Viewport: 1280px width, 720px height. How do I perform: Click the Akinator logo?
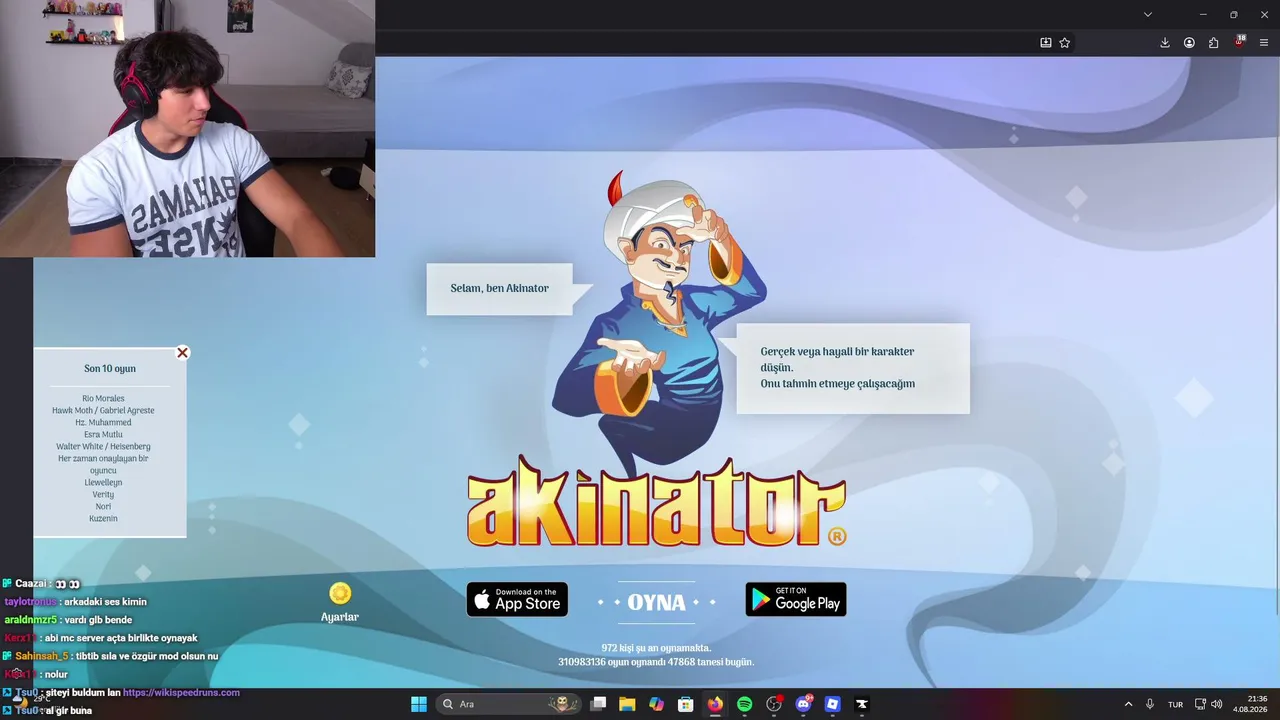coord(656,503)
